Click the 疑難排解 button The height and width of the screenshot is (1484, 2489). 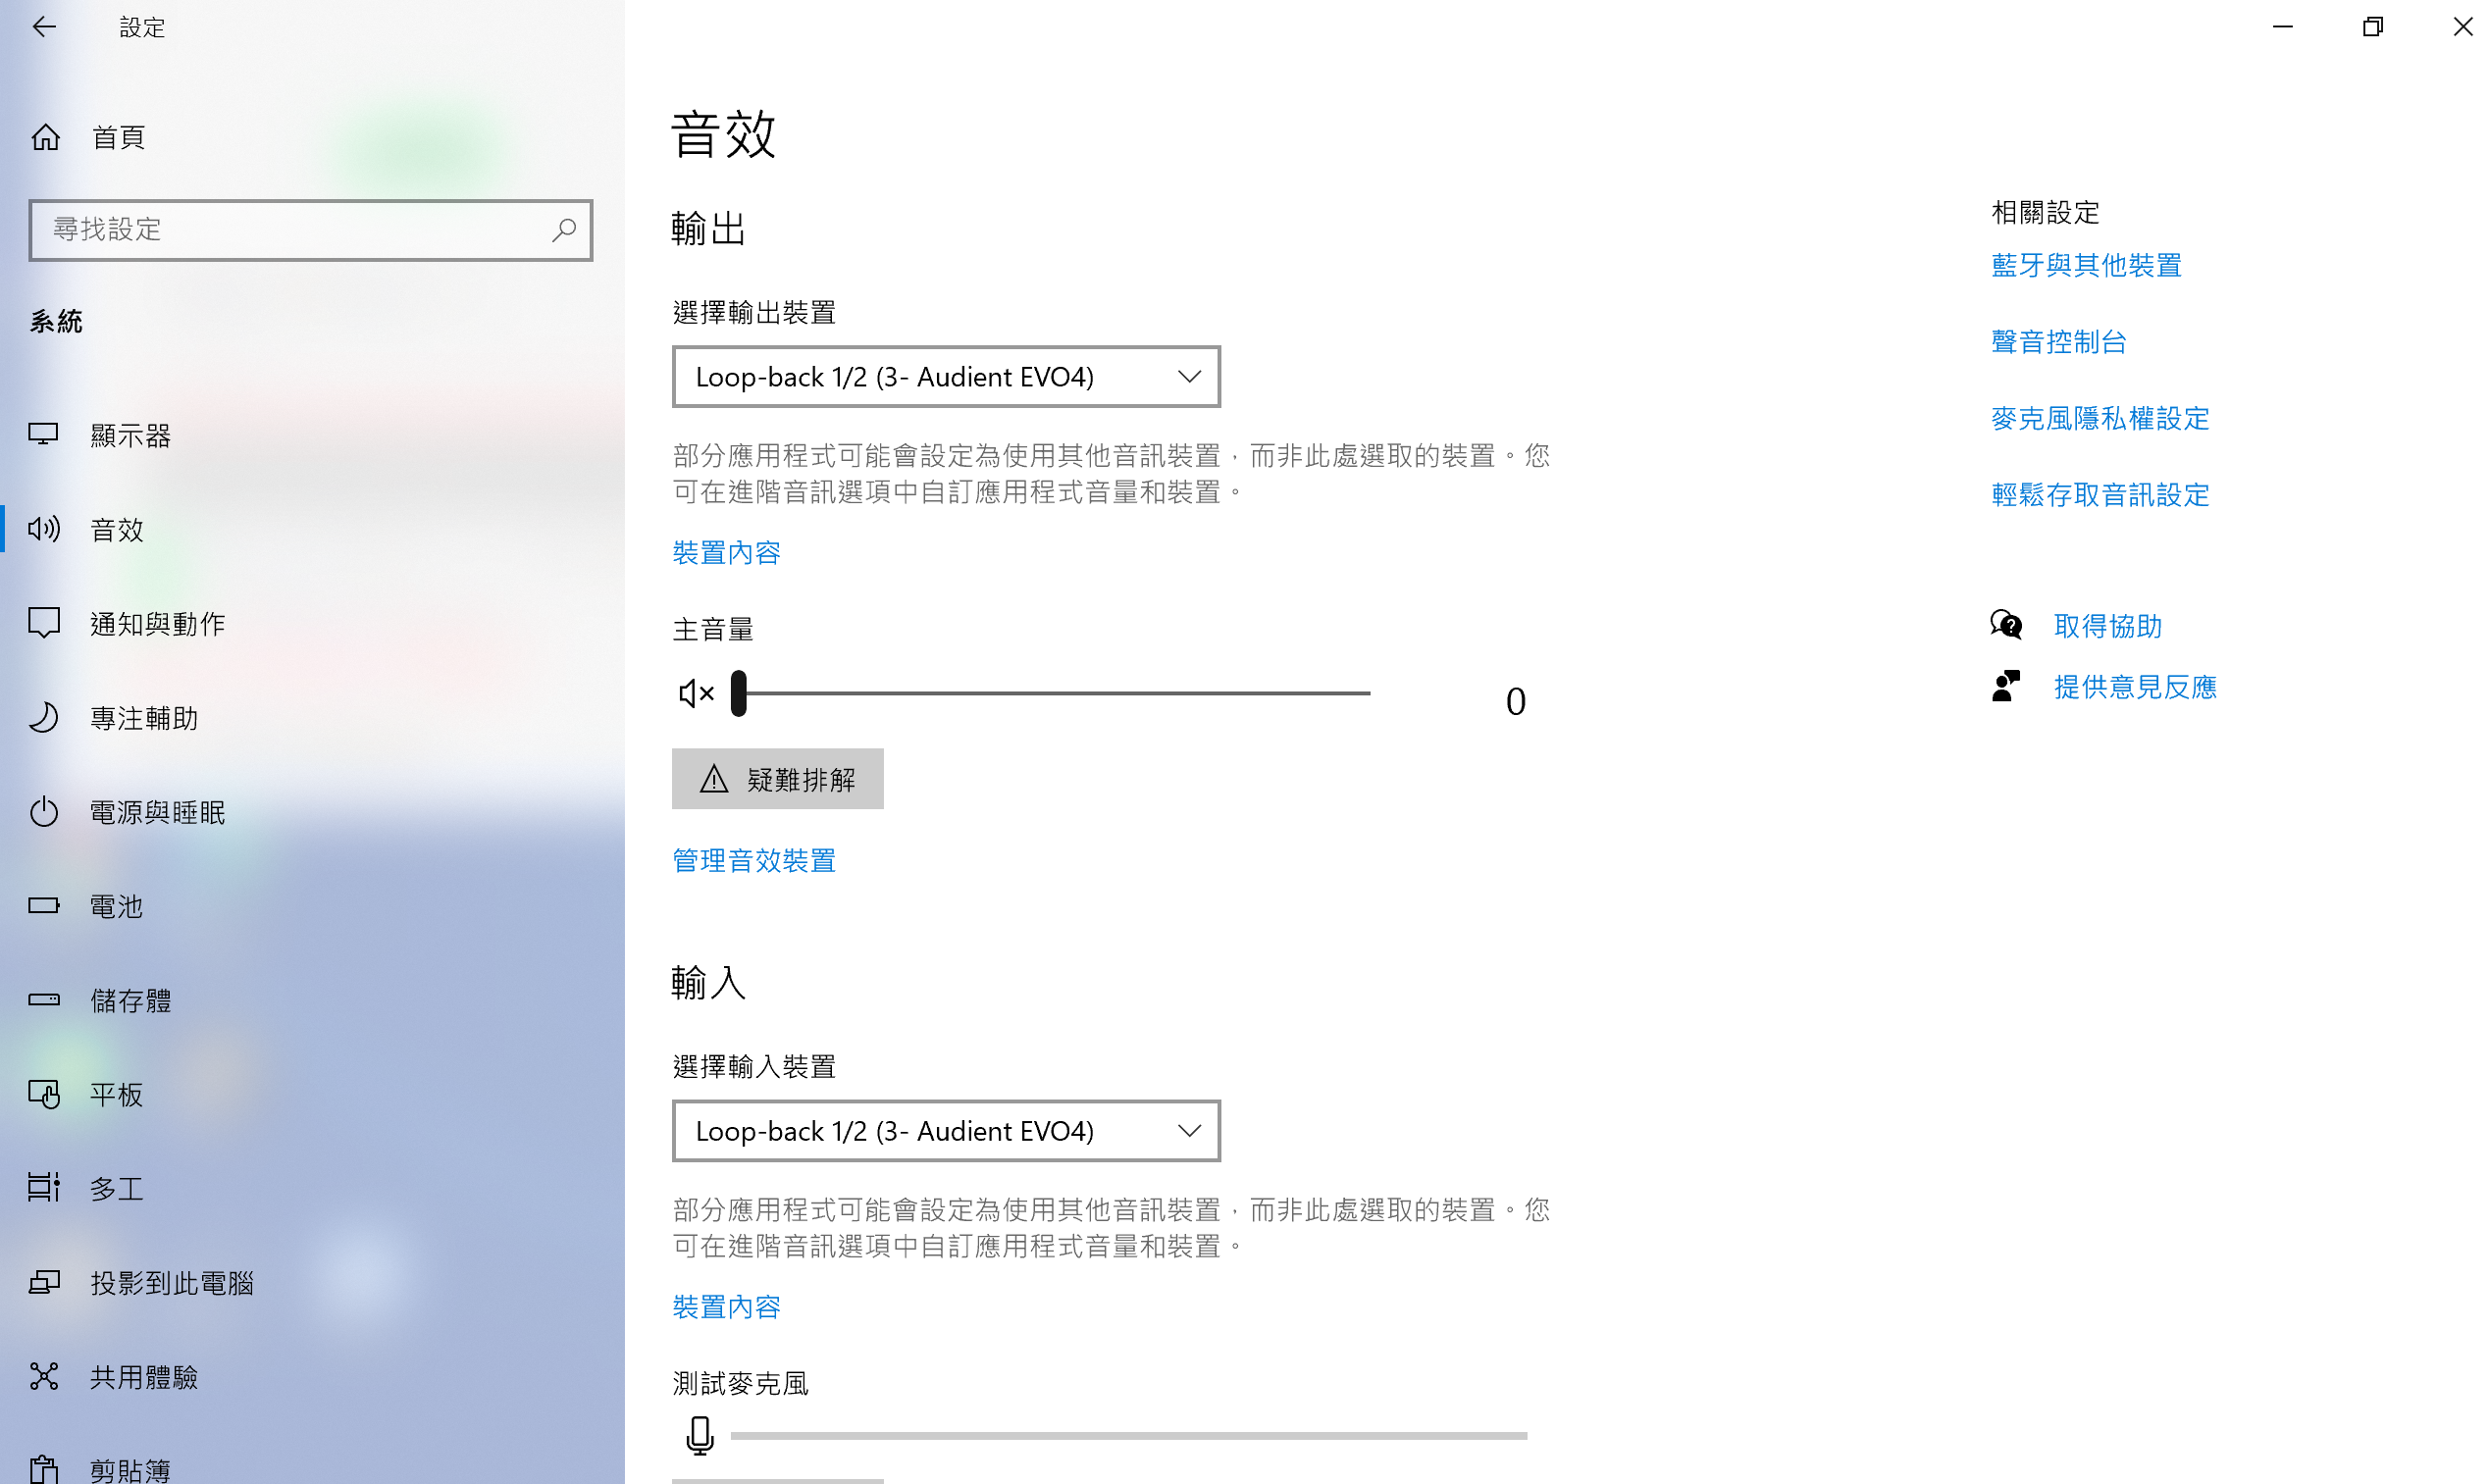tap(777, 779)
